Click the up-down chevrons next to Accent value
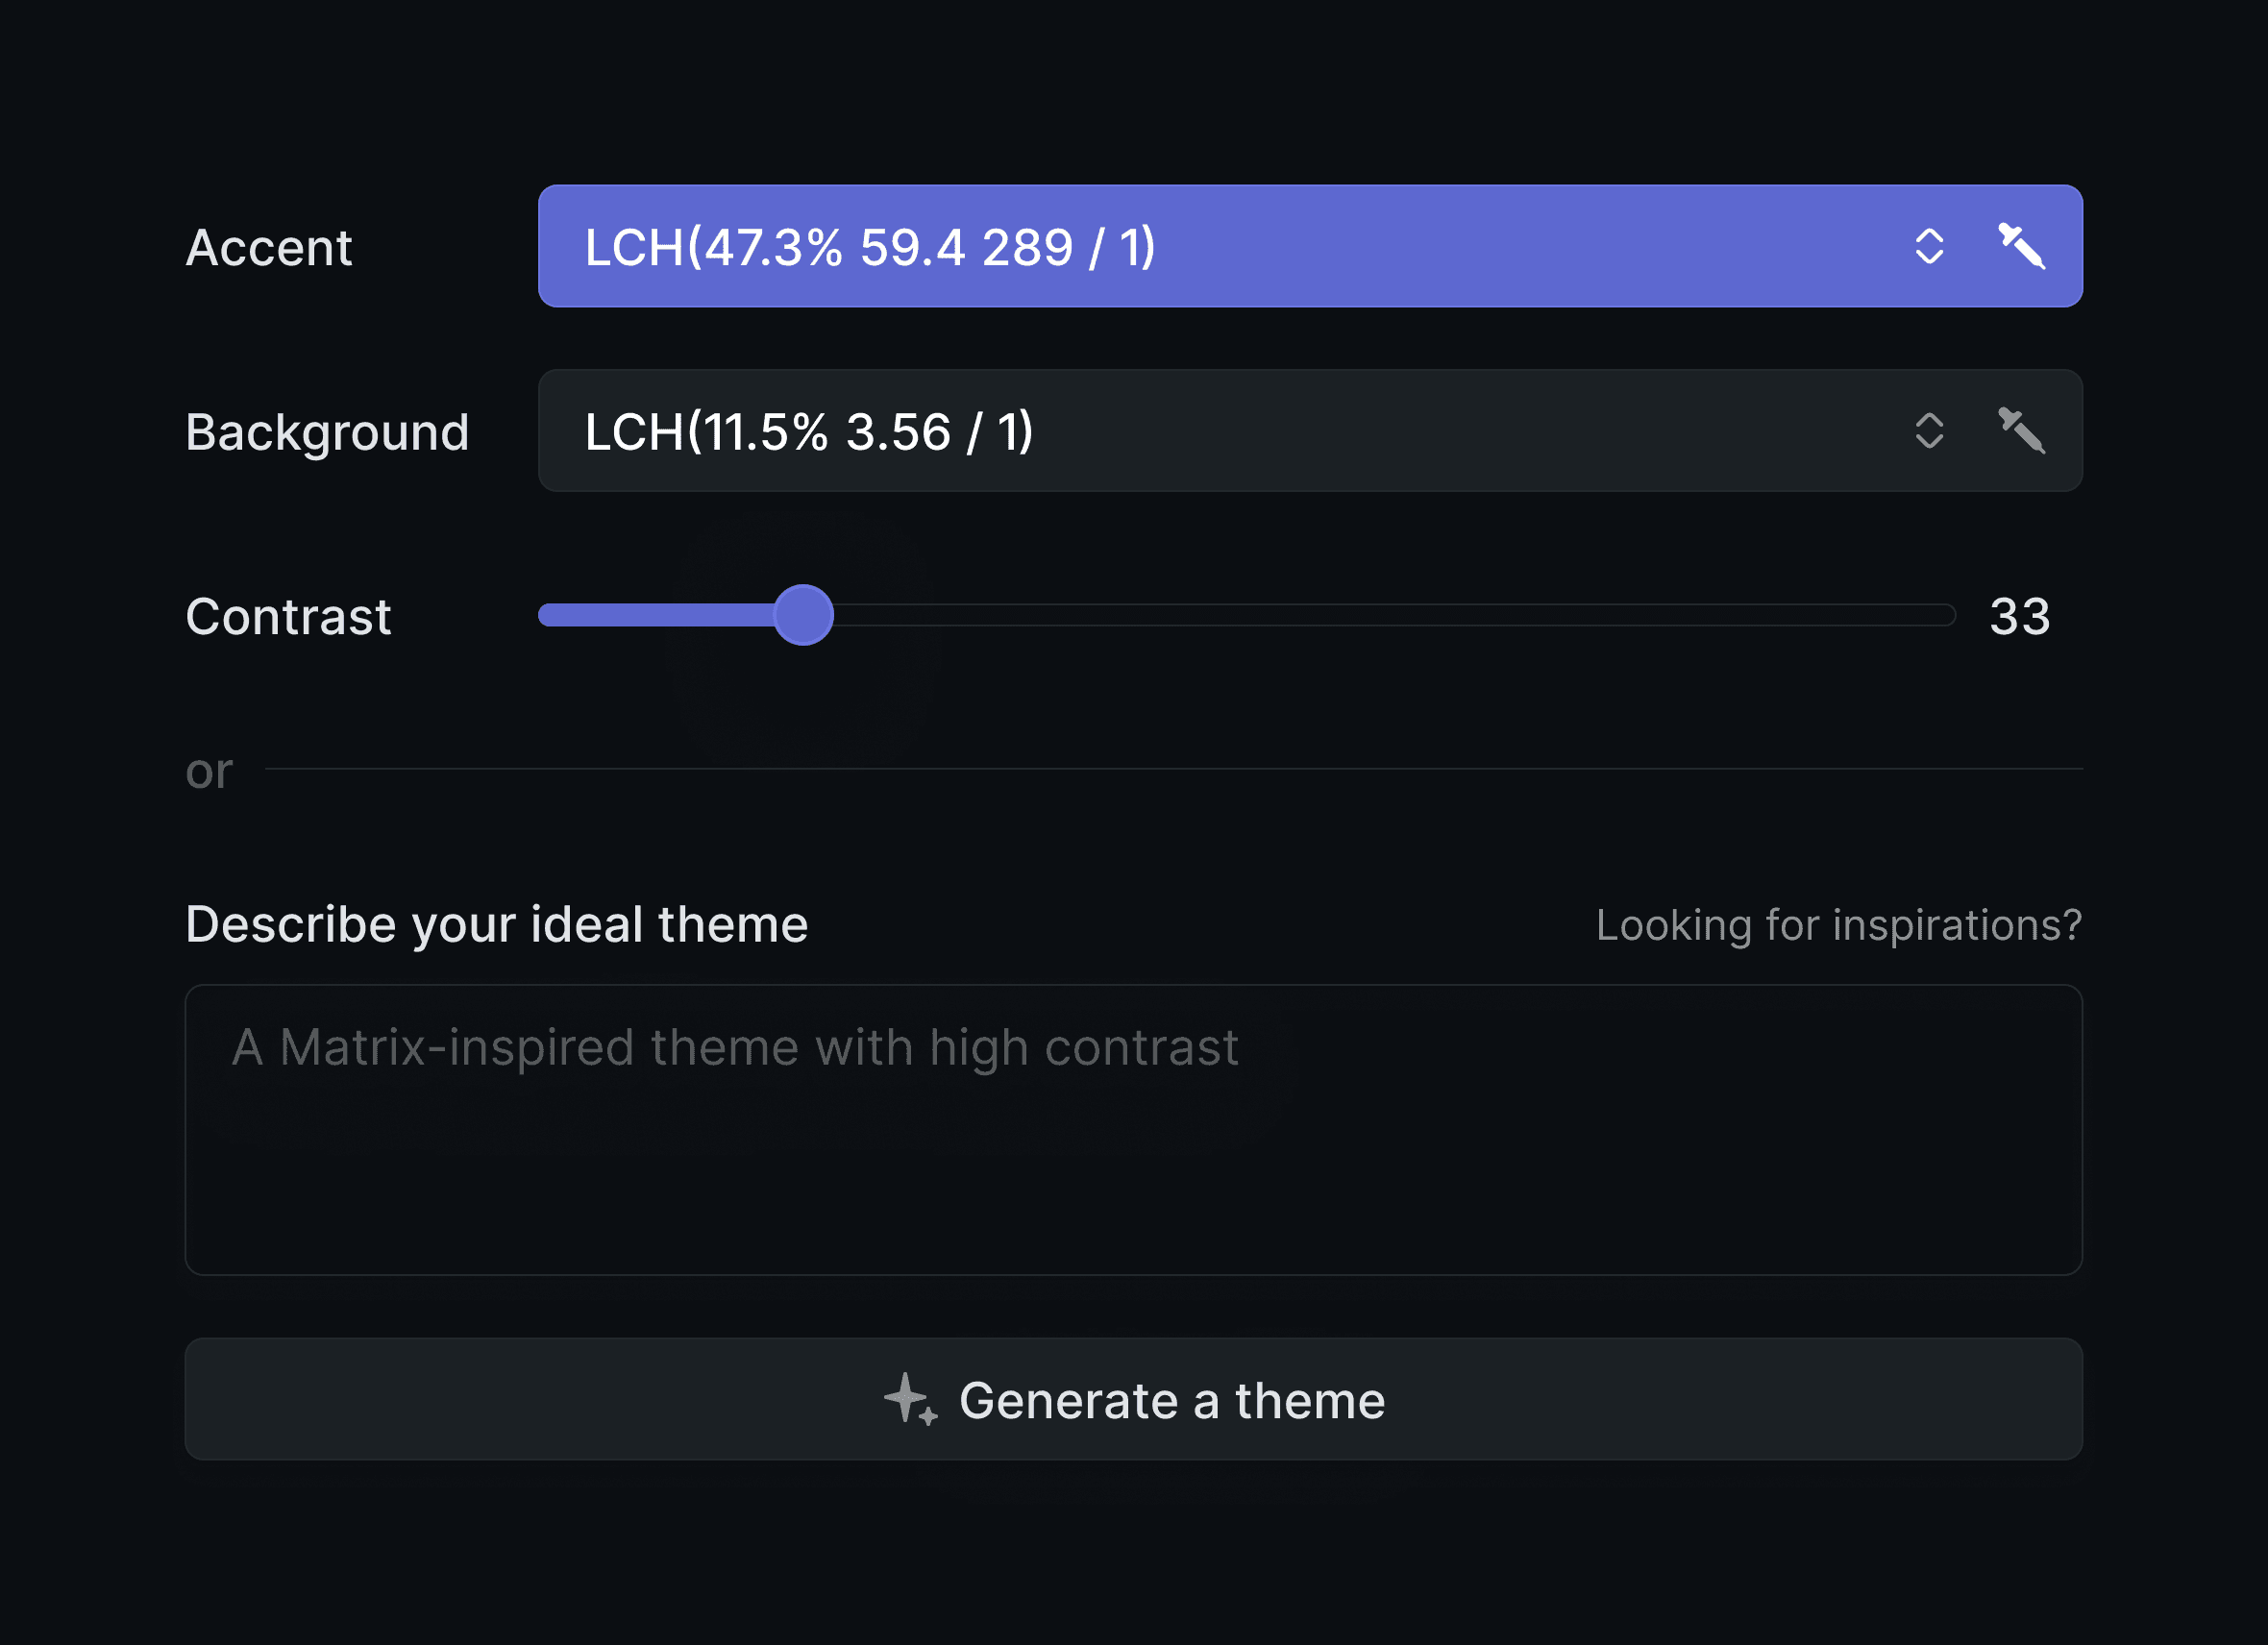 tap(1930, 247)
